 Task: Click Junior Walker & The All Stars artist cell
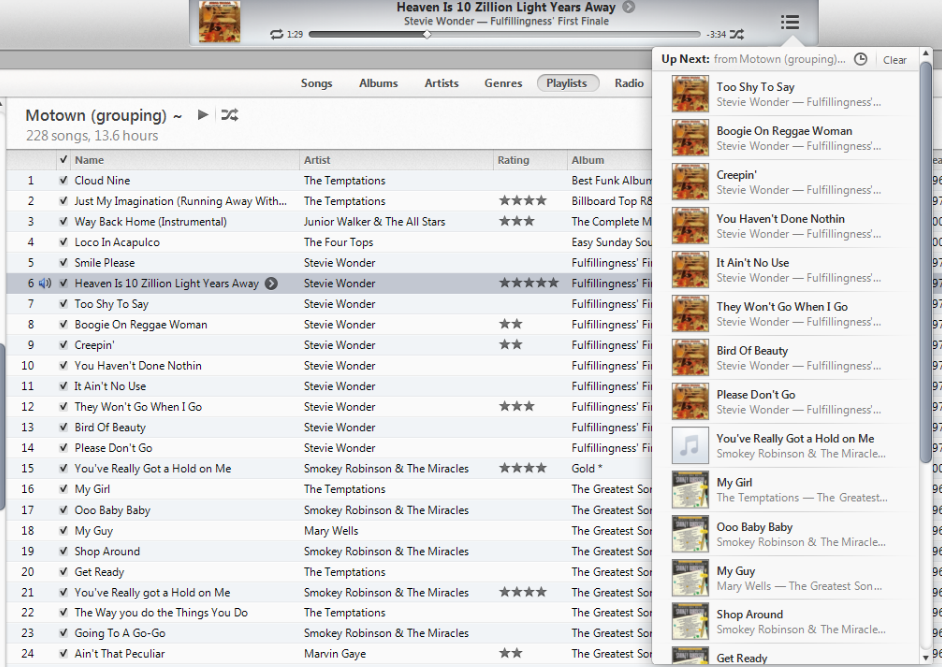[x=374, y=221]
